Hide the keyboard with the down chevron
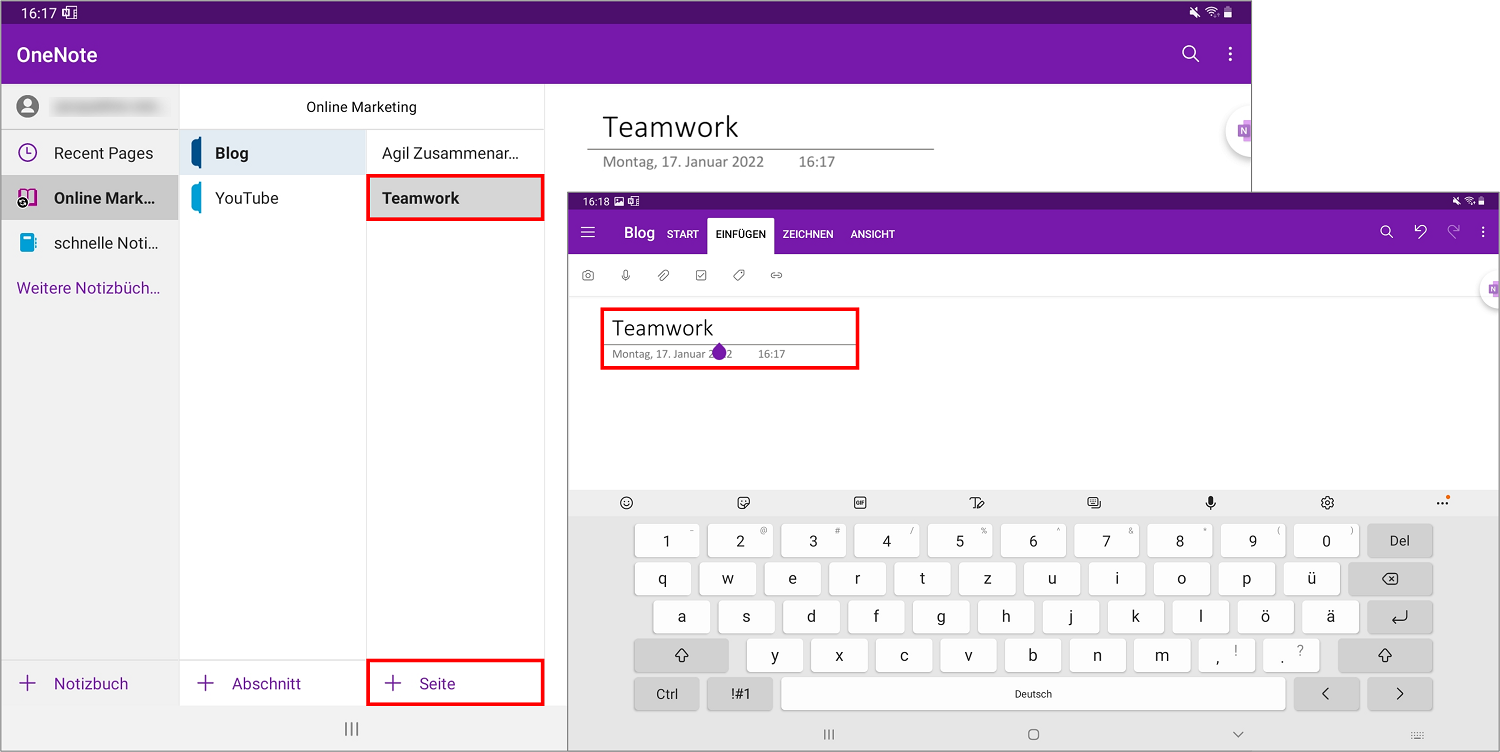1500x752 pixels. (x=1238, y=734)
